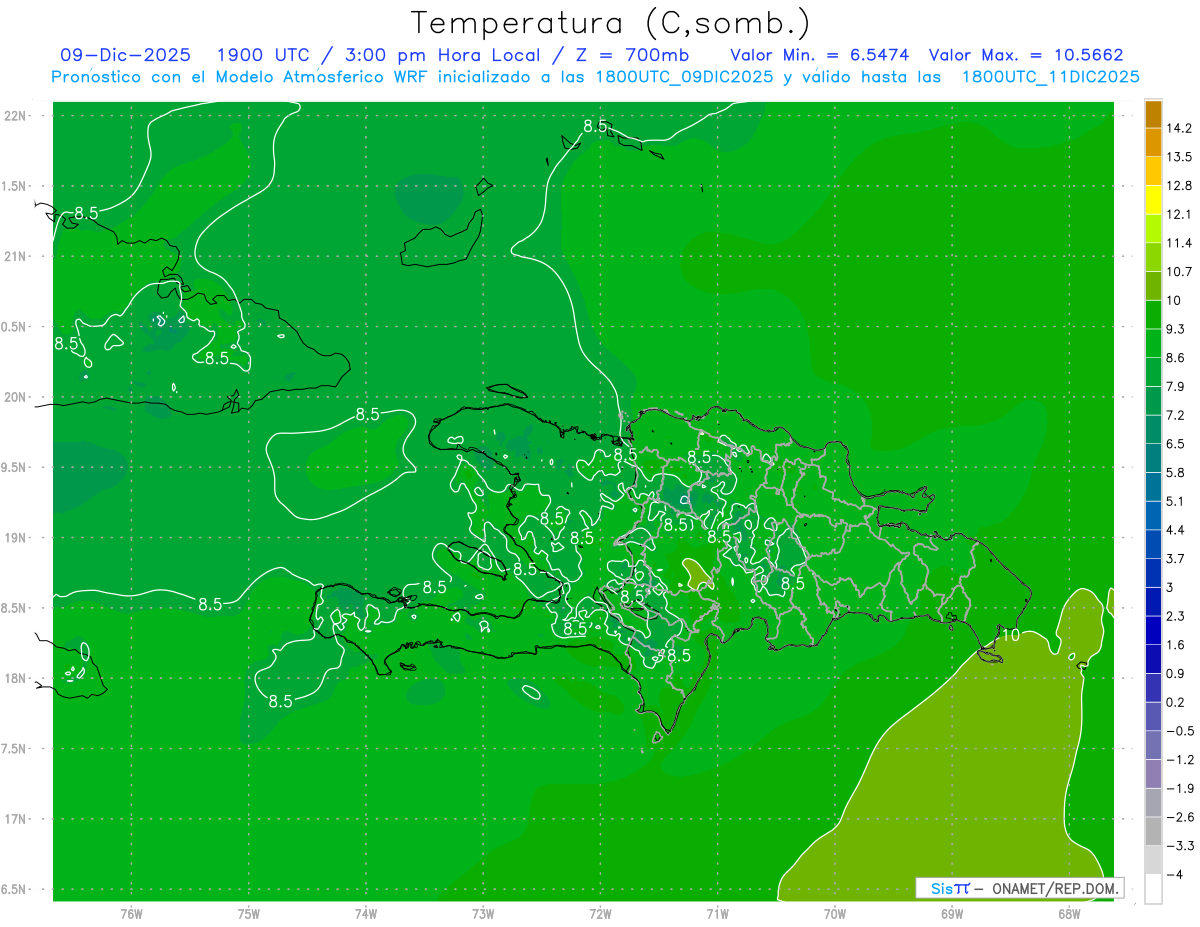Screen dimensions: 1200x927
Task: Click the '12.1' value on the color scale
Action: pos(1178,214)
